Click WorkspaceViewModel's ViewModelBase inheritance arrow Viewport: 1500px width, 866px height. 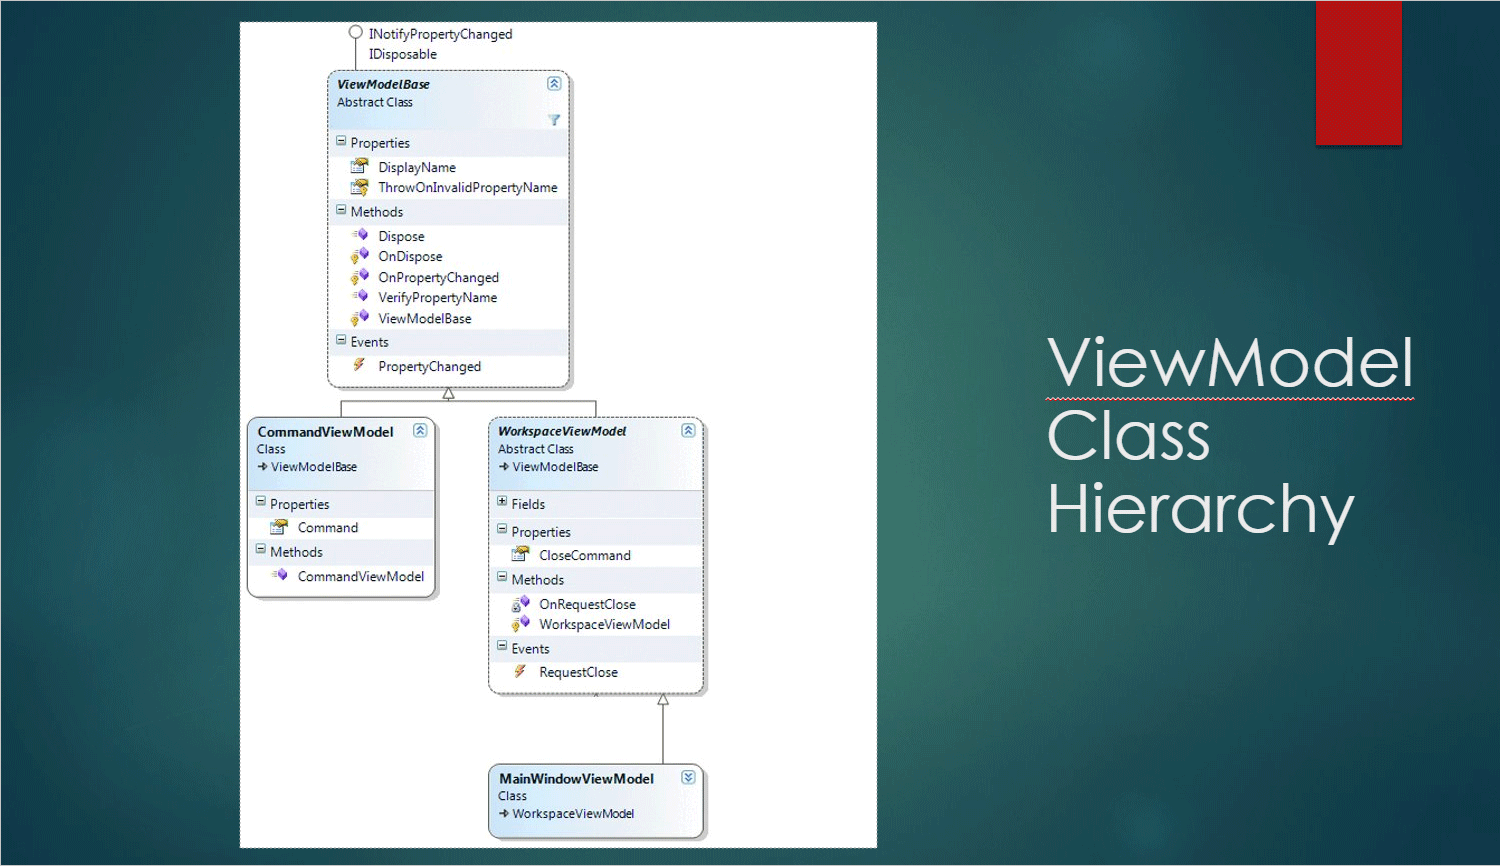(x=504, y=467)
